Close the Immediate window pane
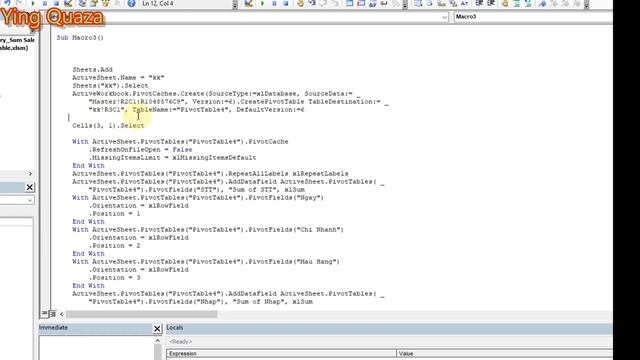 [157, 328]
